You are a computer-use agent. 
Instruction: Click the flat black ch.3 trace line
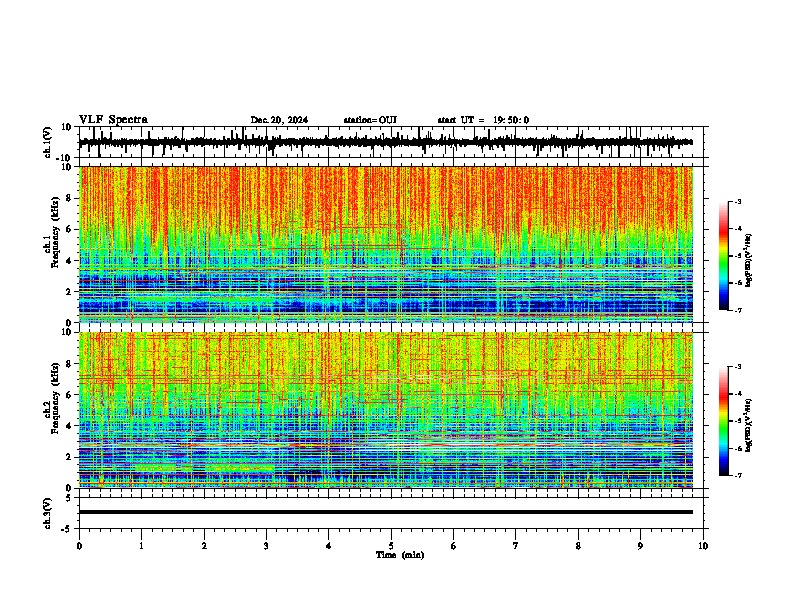coord(385,512)
